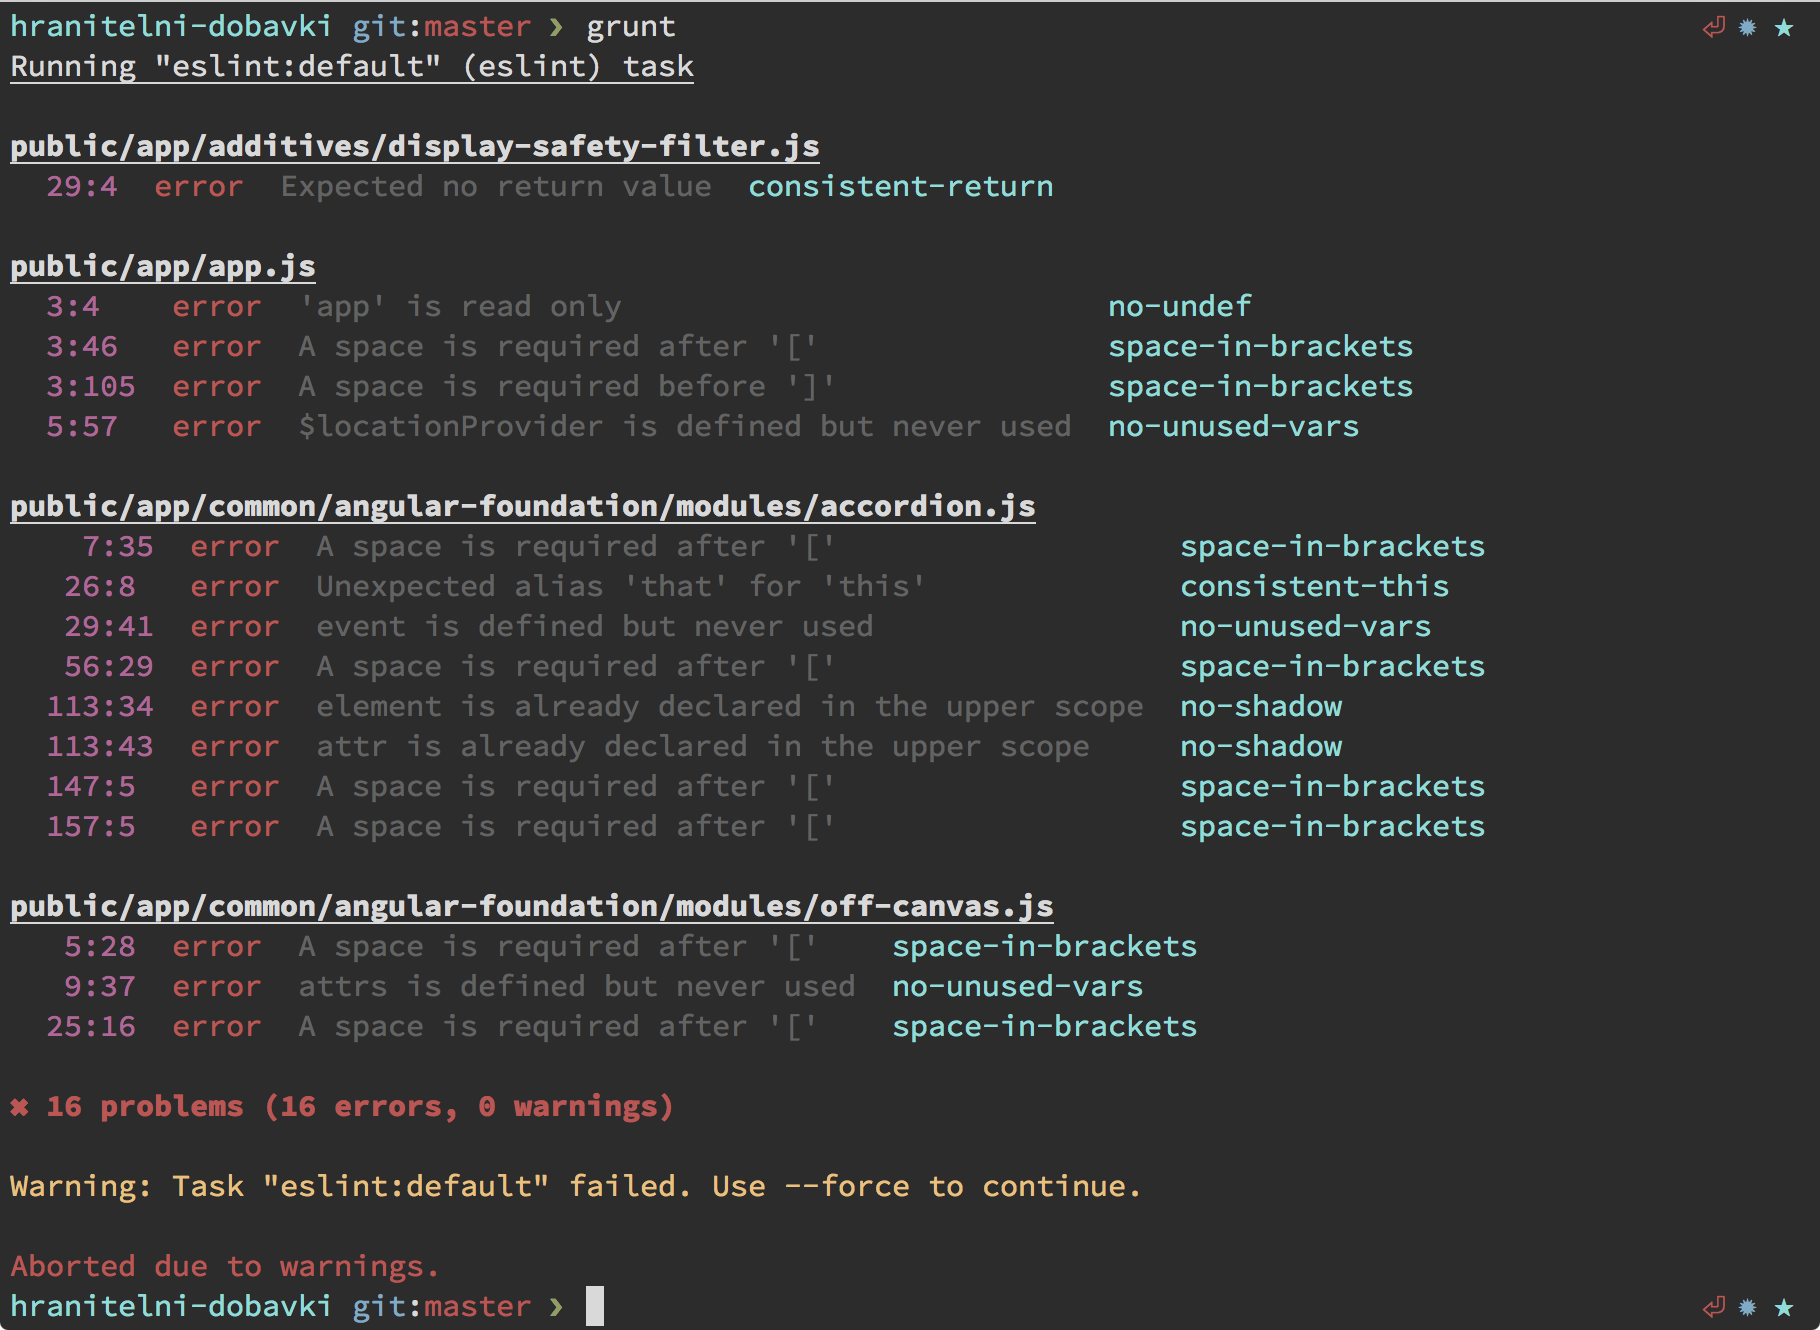Viewport: 1820px width, 1330px height.
Task: Select the off-canvas.js file path heading
Action: (x=532, y=907)
